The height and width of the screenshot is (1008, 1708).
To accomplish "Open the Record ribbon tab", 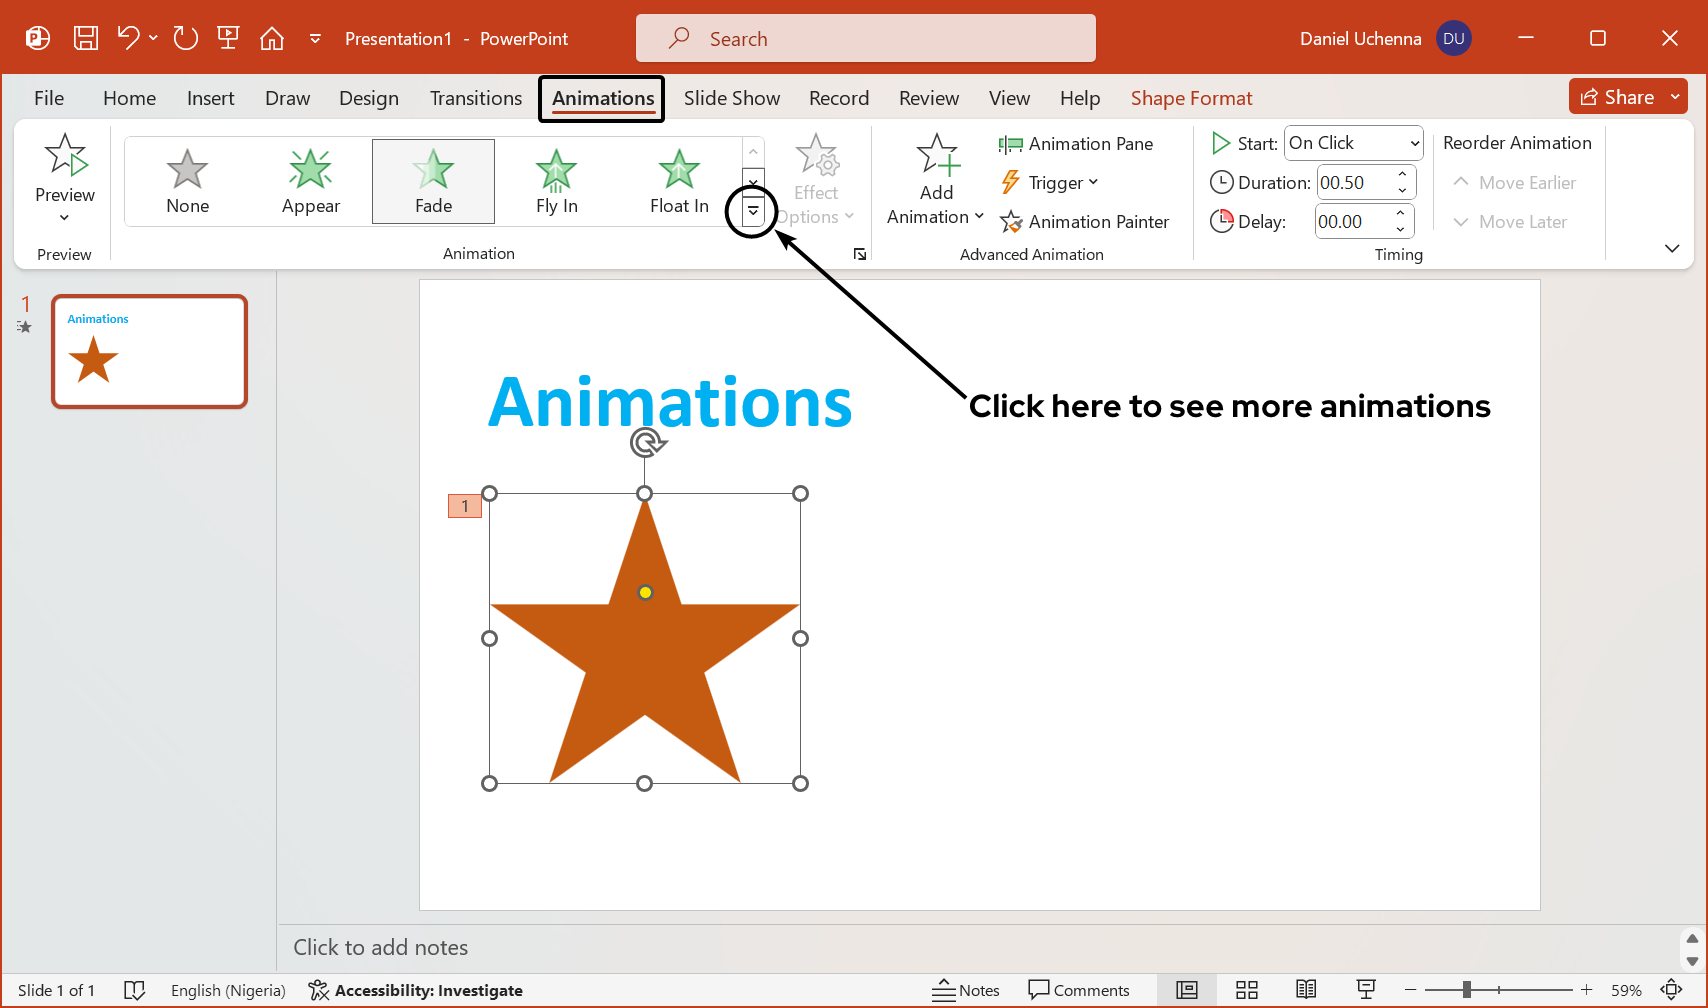I will (839, 98).
